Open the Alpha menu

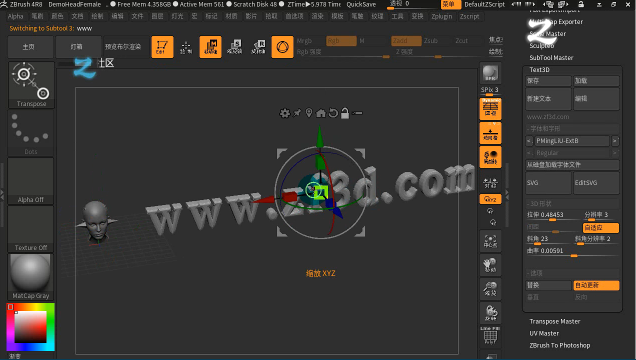pos(15,16)
